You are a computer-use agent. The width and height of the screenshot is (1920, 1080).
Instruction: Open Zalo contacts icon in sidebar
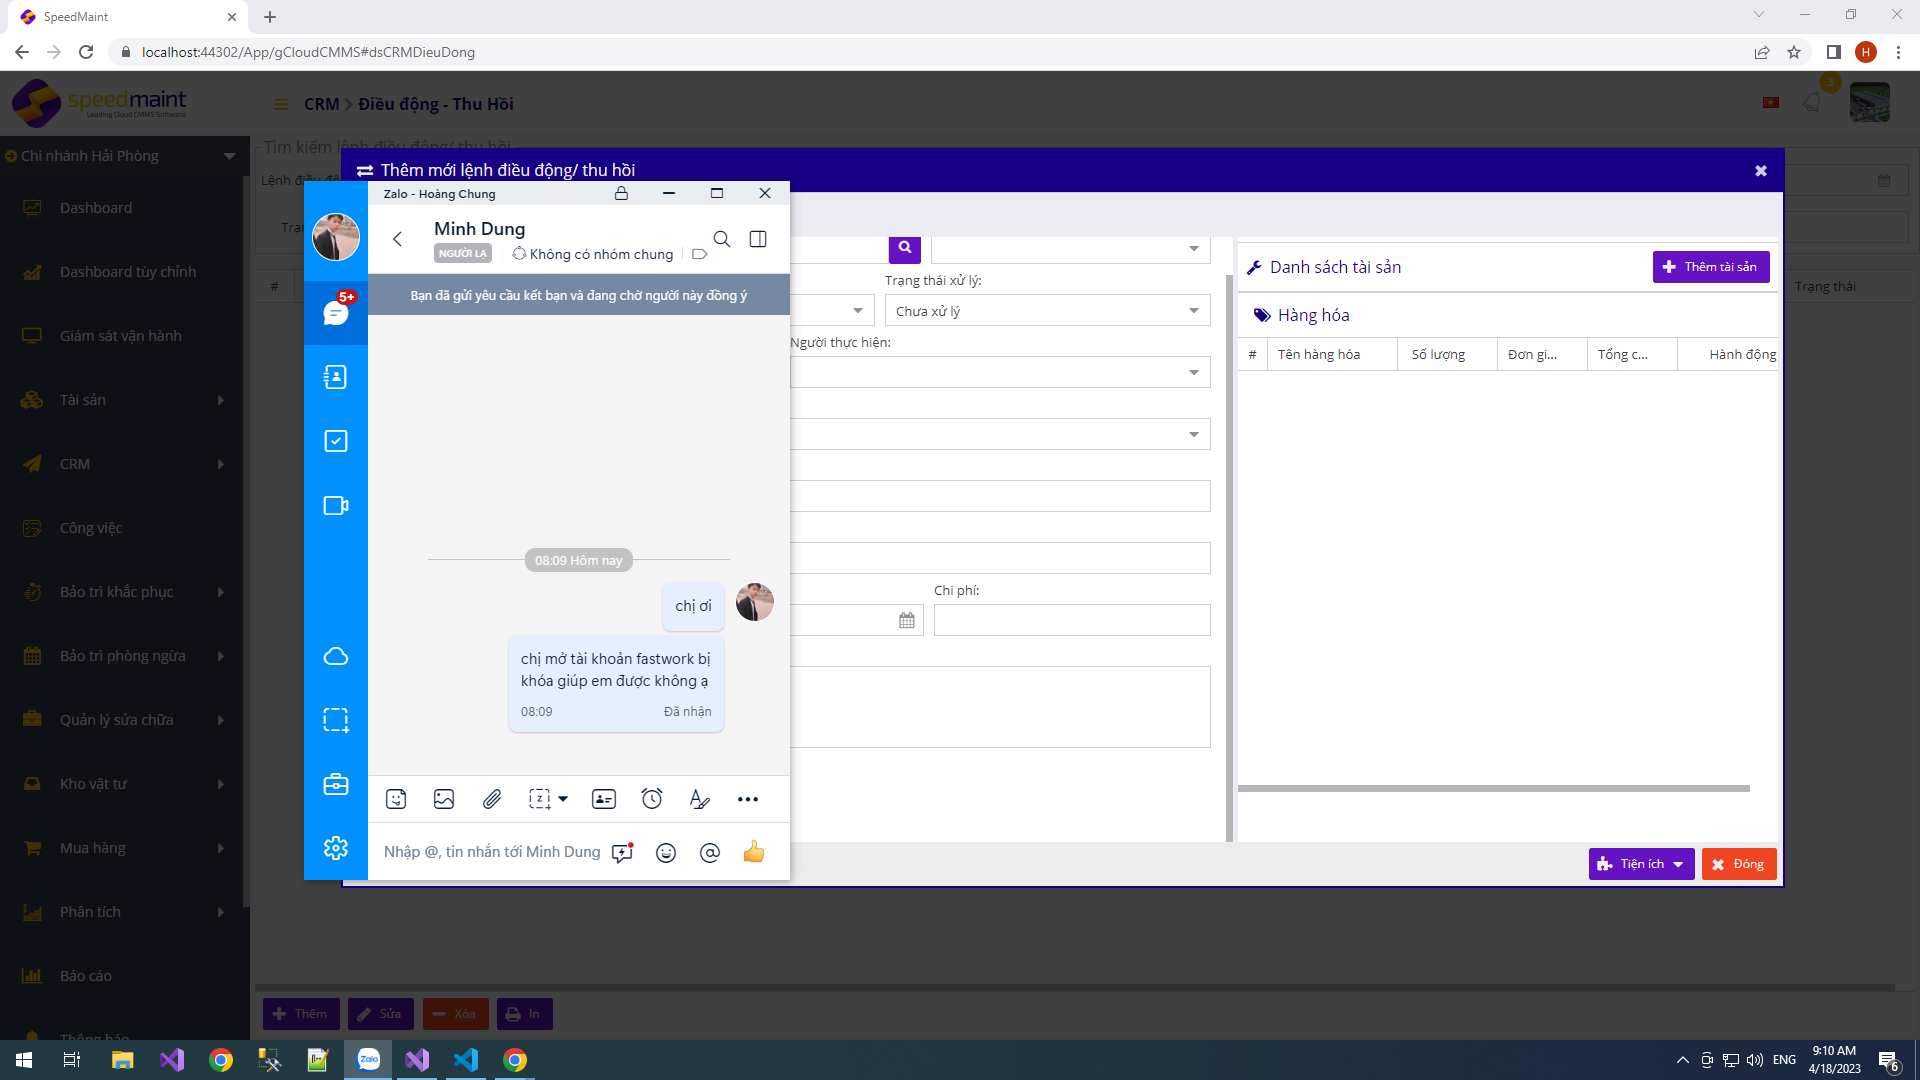coord(336,377)
